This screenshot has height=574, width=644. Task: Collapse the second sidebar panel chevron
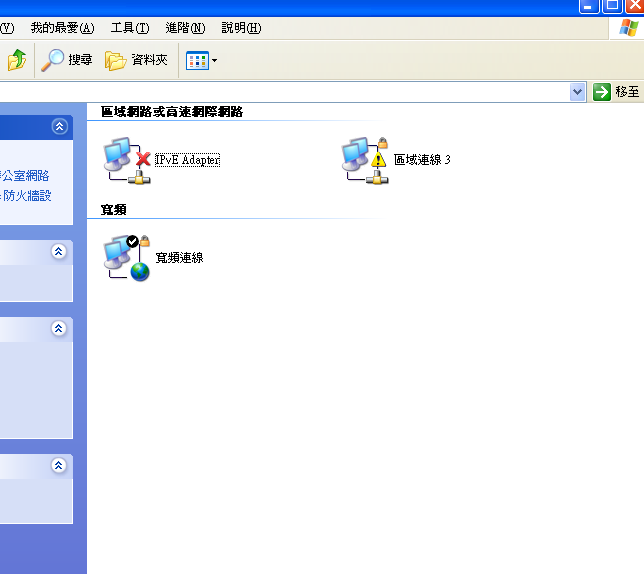59,251
